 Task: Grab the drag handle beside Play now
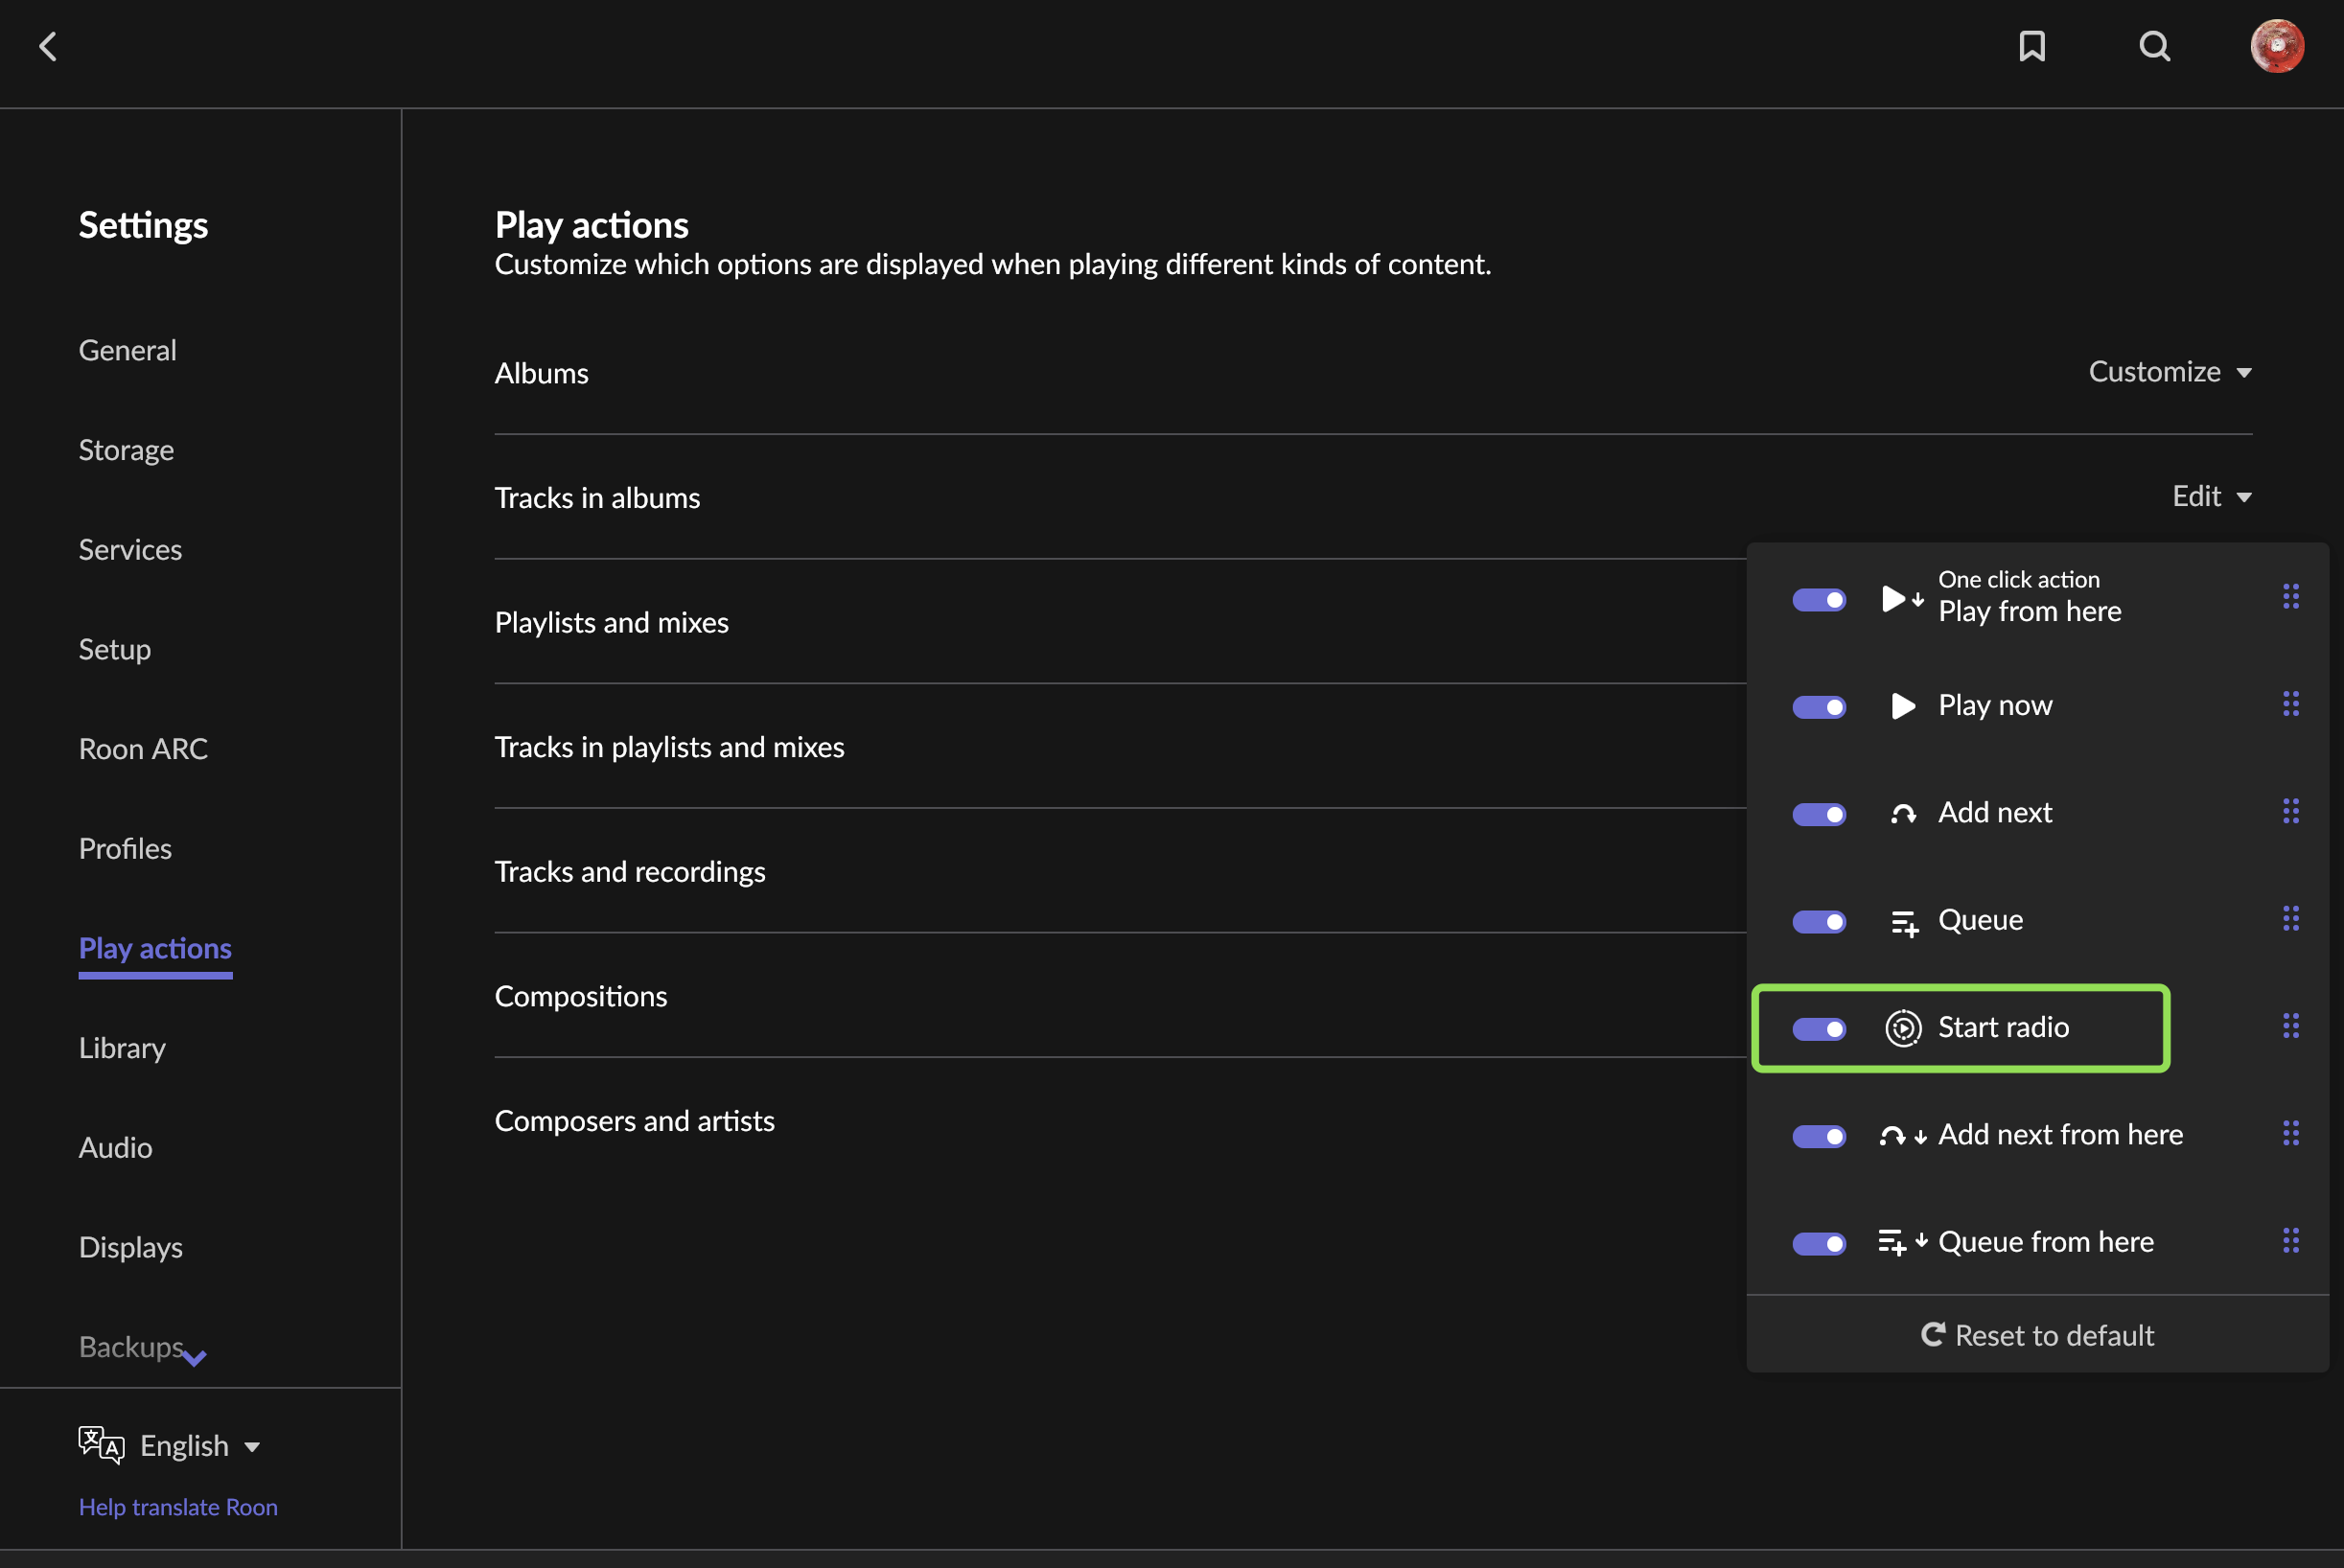click(x=2290, y=704)
